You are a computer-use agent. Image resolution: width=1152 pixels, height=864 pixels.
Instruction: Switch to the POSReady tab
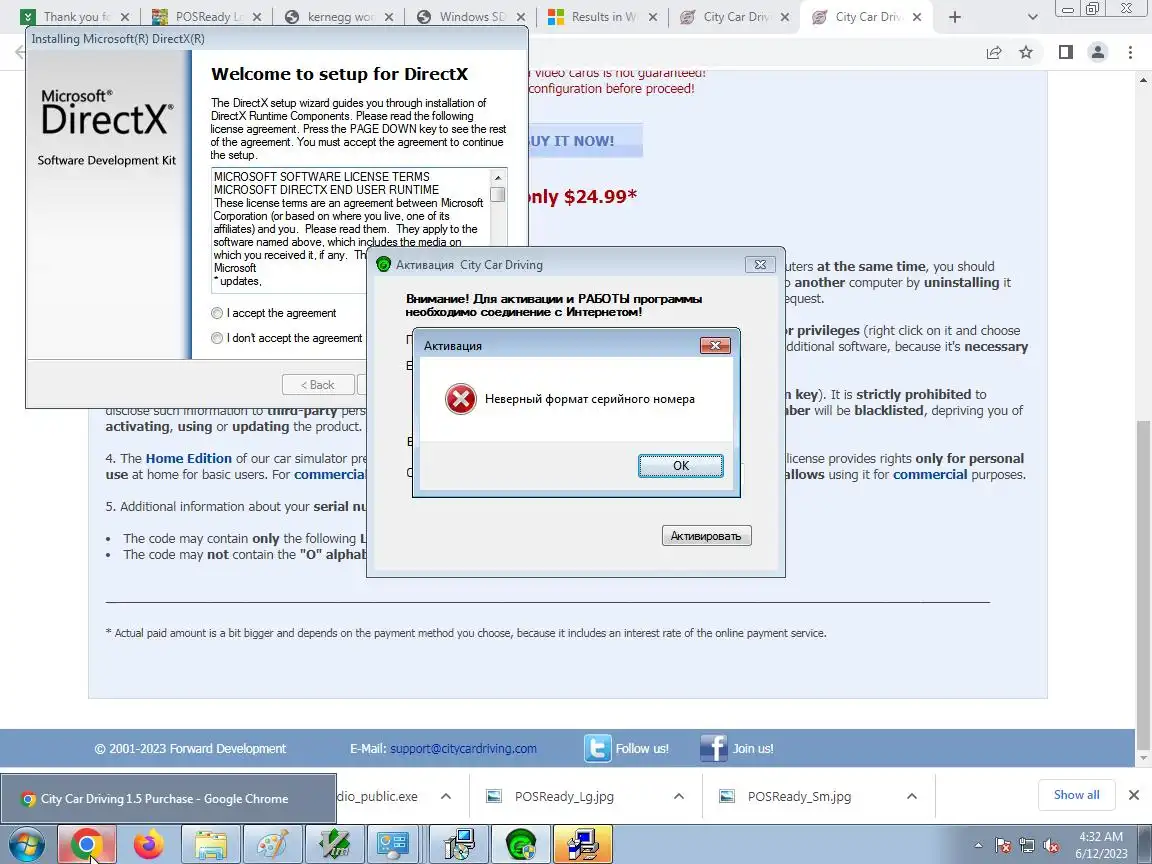206,17
